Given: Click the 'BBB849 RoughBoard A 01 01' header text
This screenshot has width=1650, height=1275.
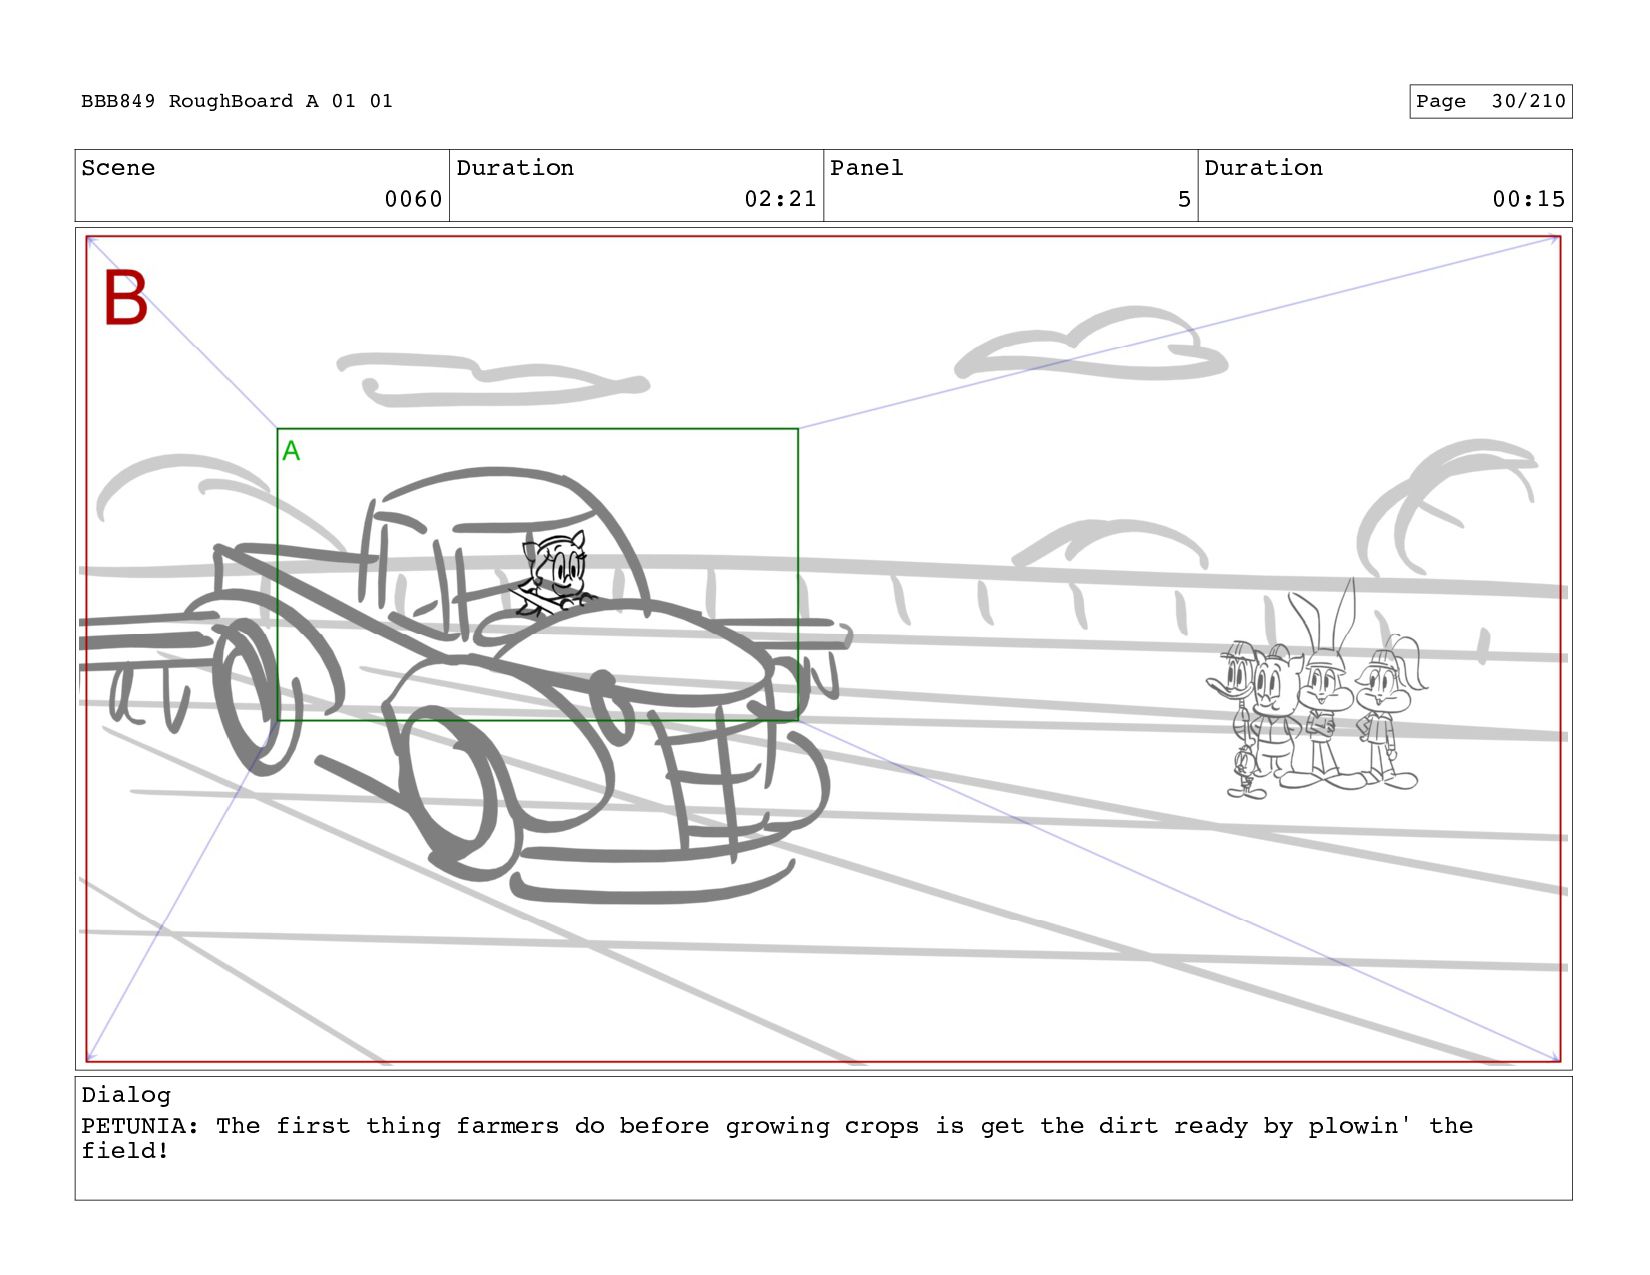Looking at the screenshot, I should pyautogui.click(x=237, y=101).
